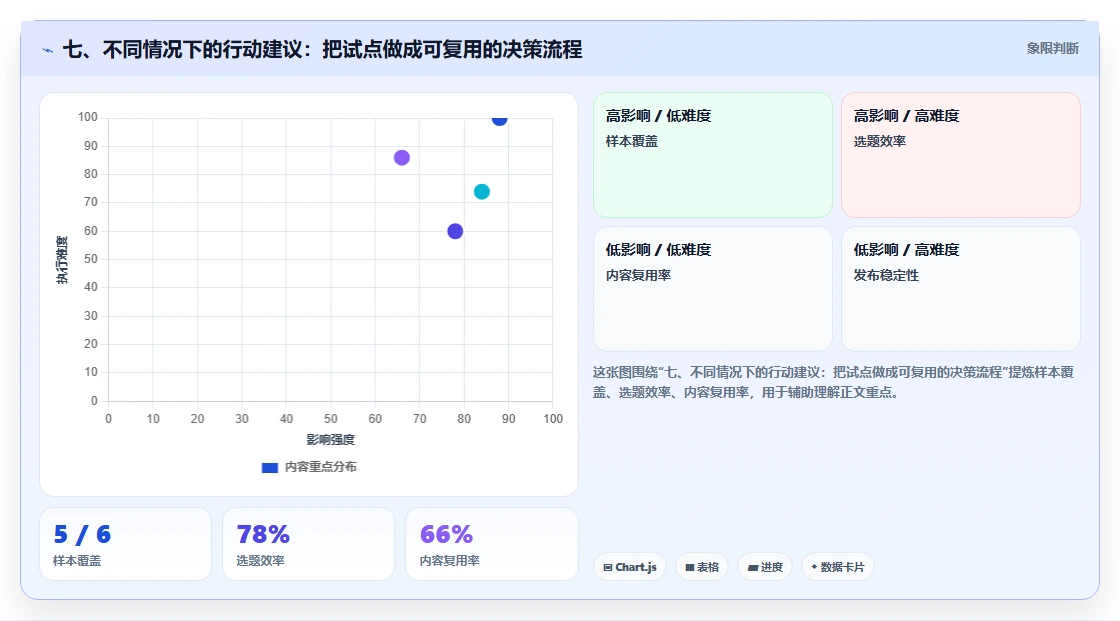
Task: Click the 100 label on the y-axis
Action: [x=88, y=117]
